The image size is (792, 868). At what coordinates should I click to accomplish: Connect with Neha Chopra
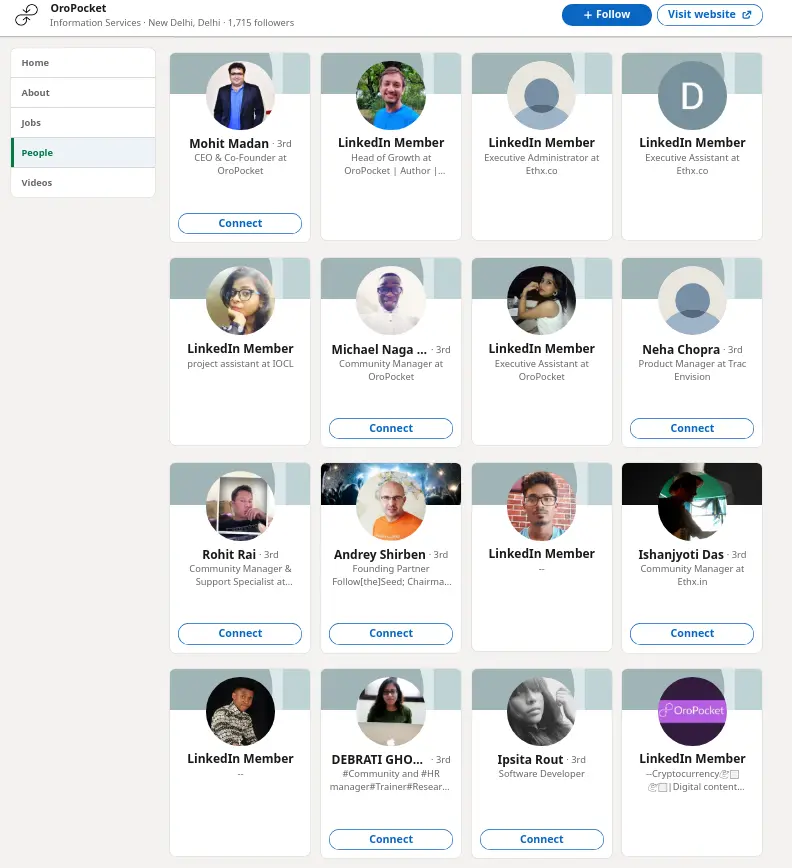point(692,428)
